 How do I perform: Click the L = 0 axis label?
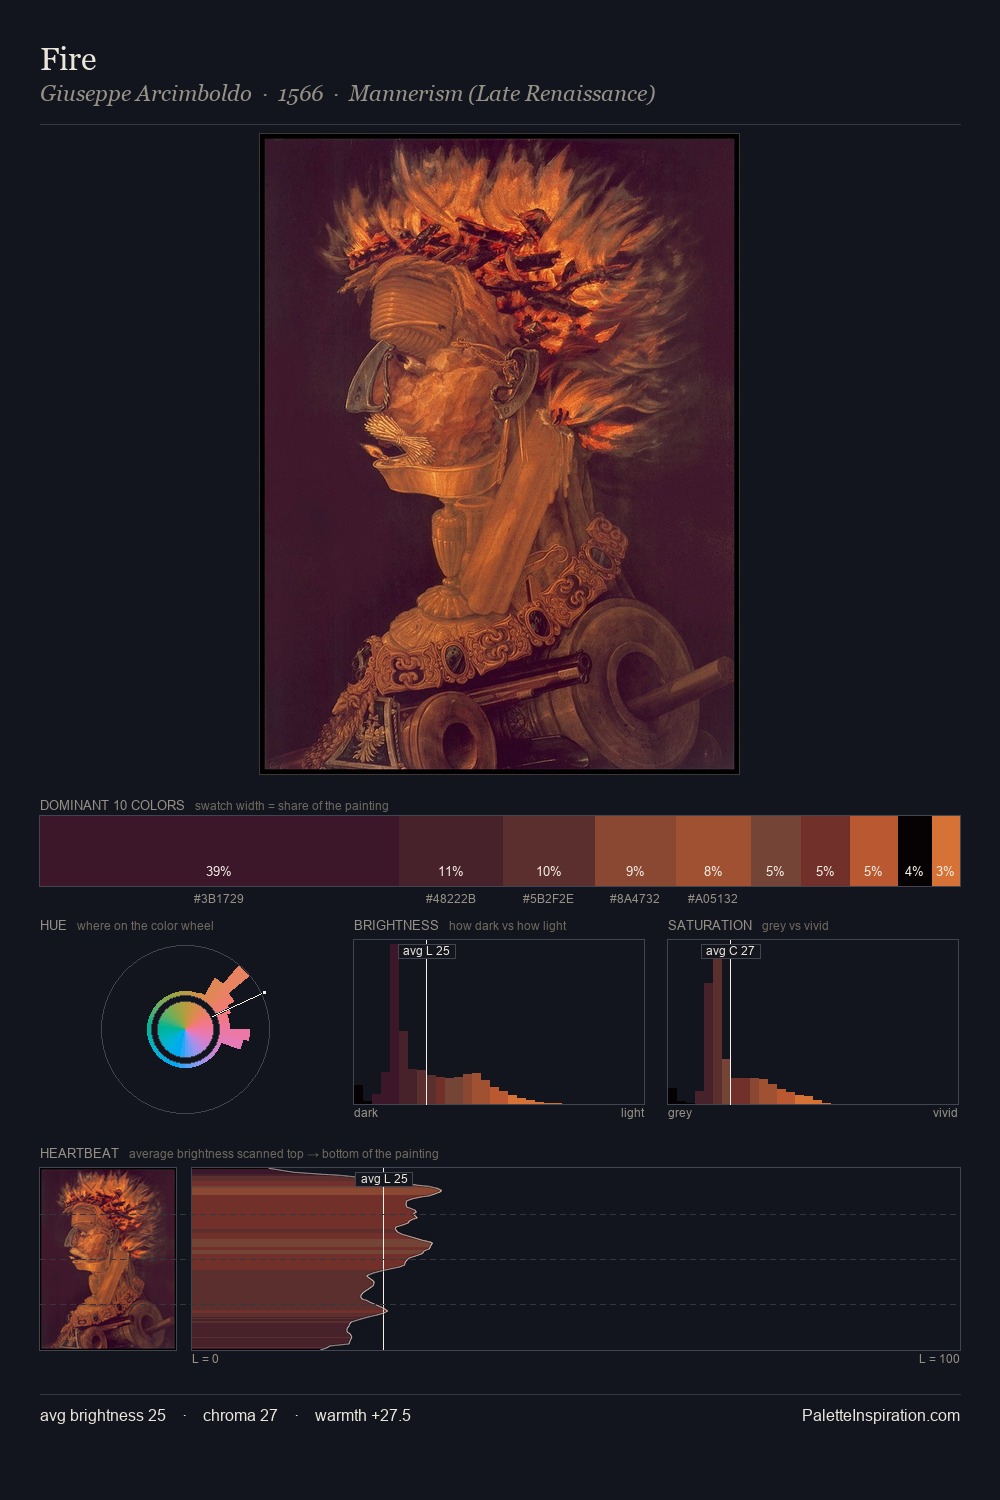[x=205, y=1358]
